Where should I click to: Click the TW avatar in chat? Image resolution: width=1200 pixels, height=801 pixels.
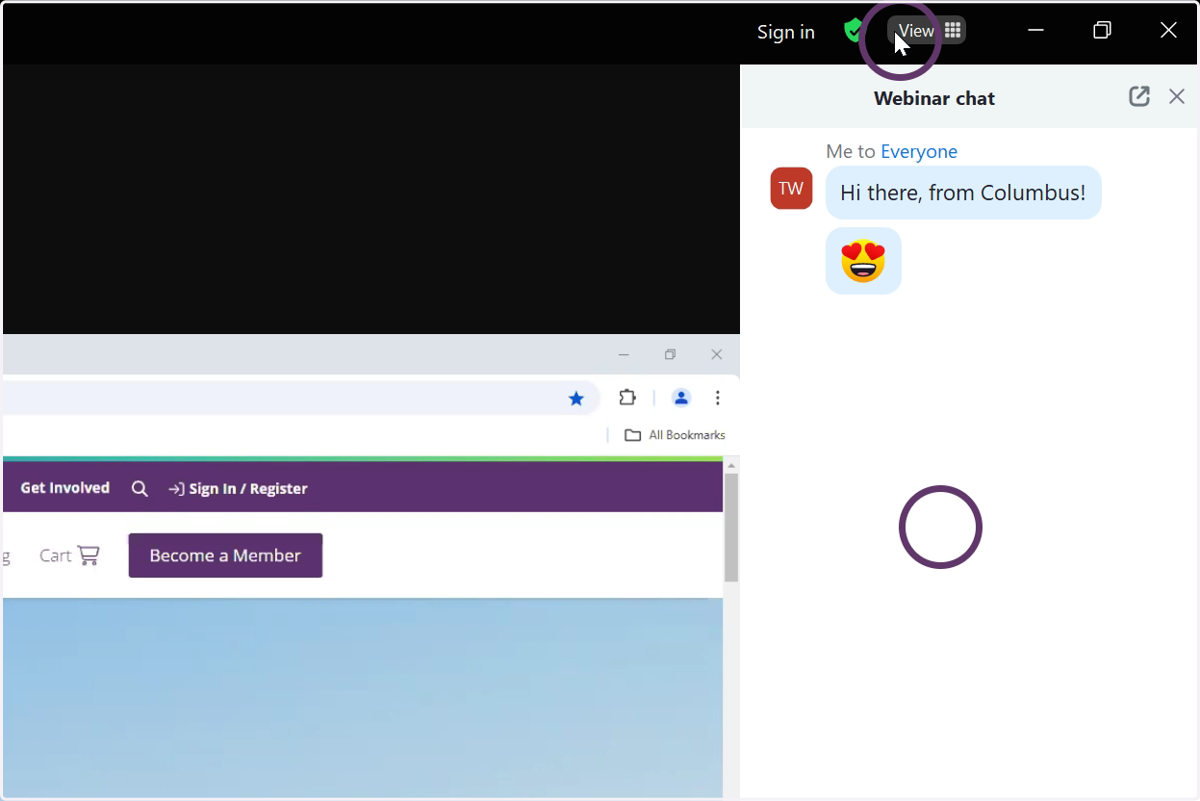[x=791, y=189]
